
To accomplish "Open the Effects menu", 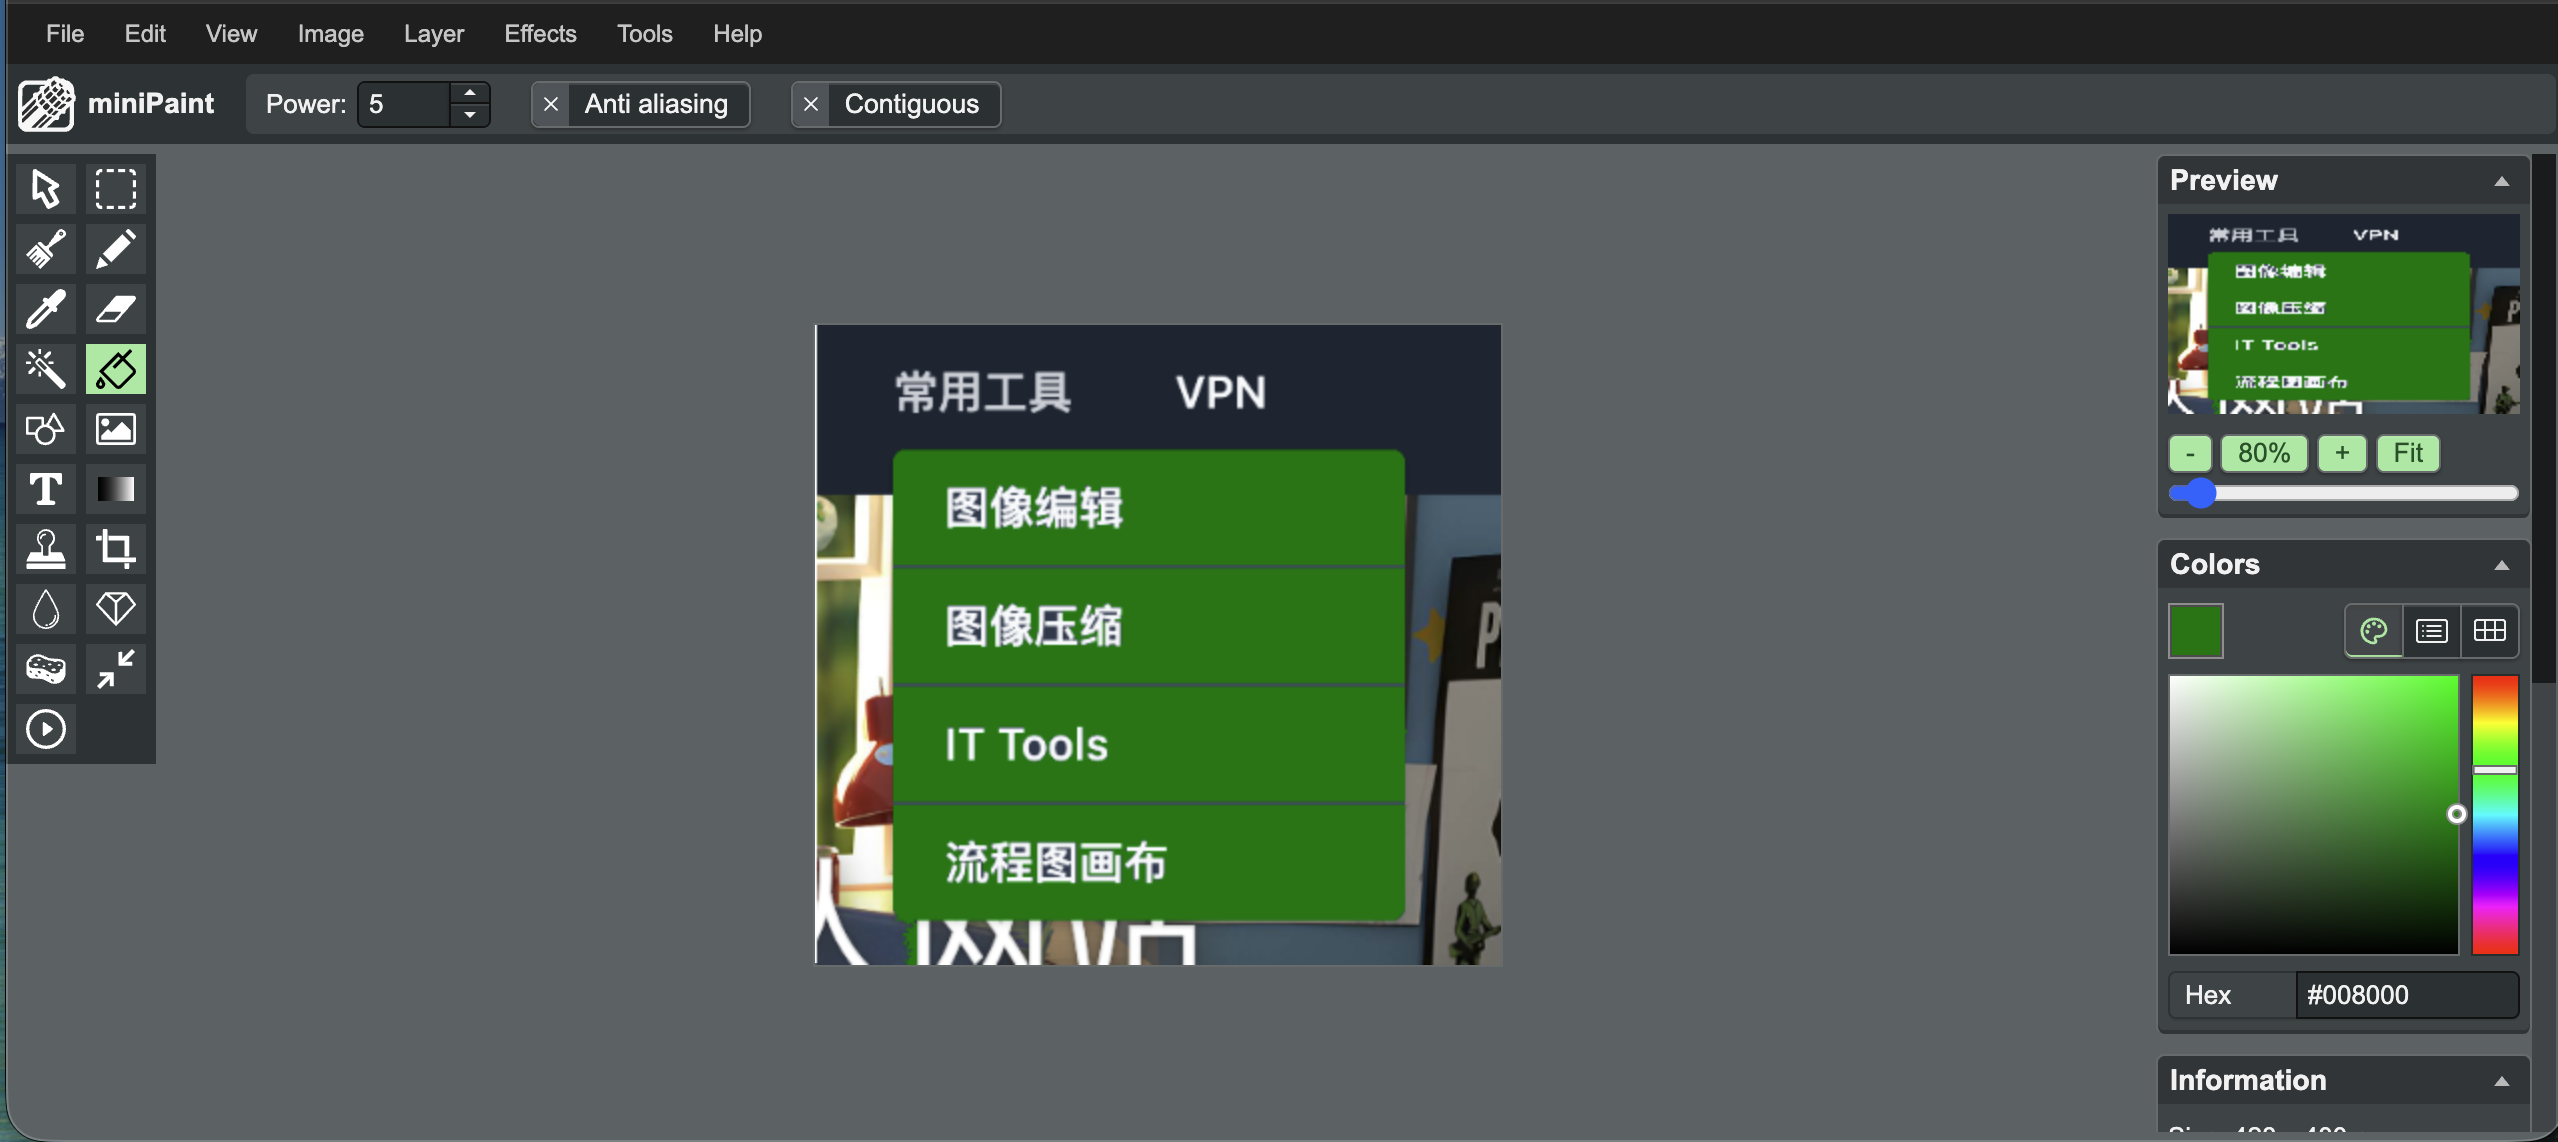I will click(x=540, y=34).
